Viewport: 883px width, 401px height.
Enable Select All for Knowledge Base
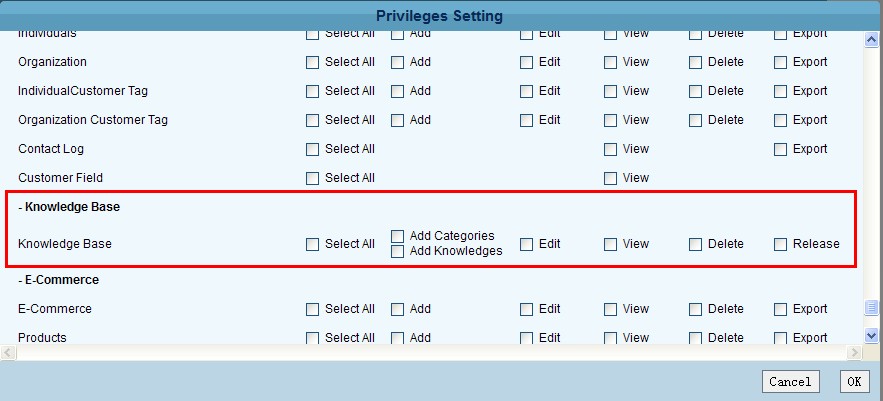[313, 244]
